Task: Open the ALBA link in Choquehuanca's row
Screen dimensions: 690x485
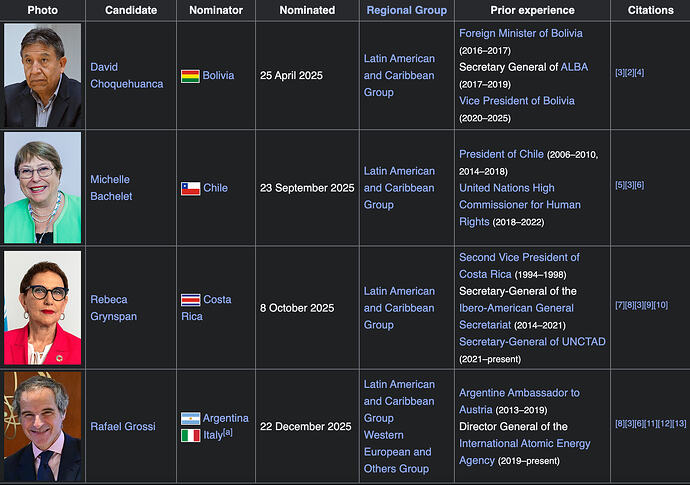Action: [x=576, y=67]
